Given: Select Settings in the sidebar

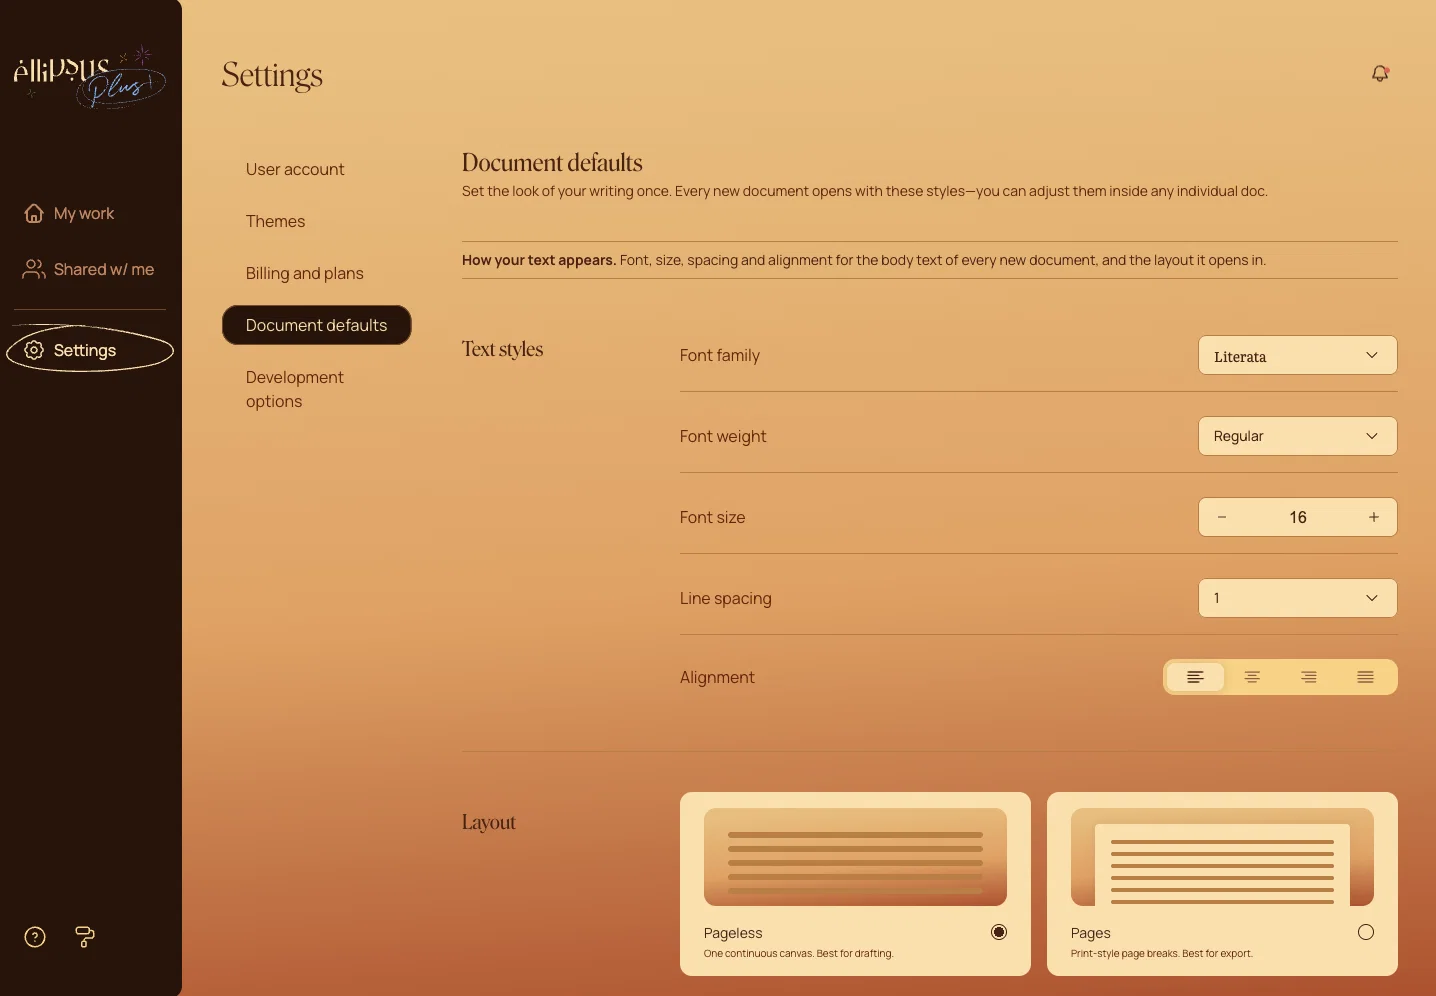Looking at the screenshot, I should point(90,350).
